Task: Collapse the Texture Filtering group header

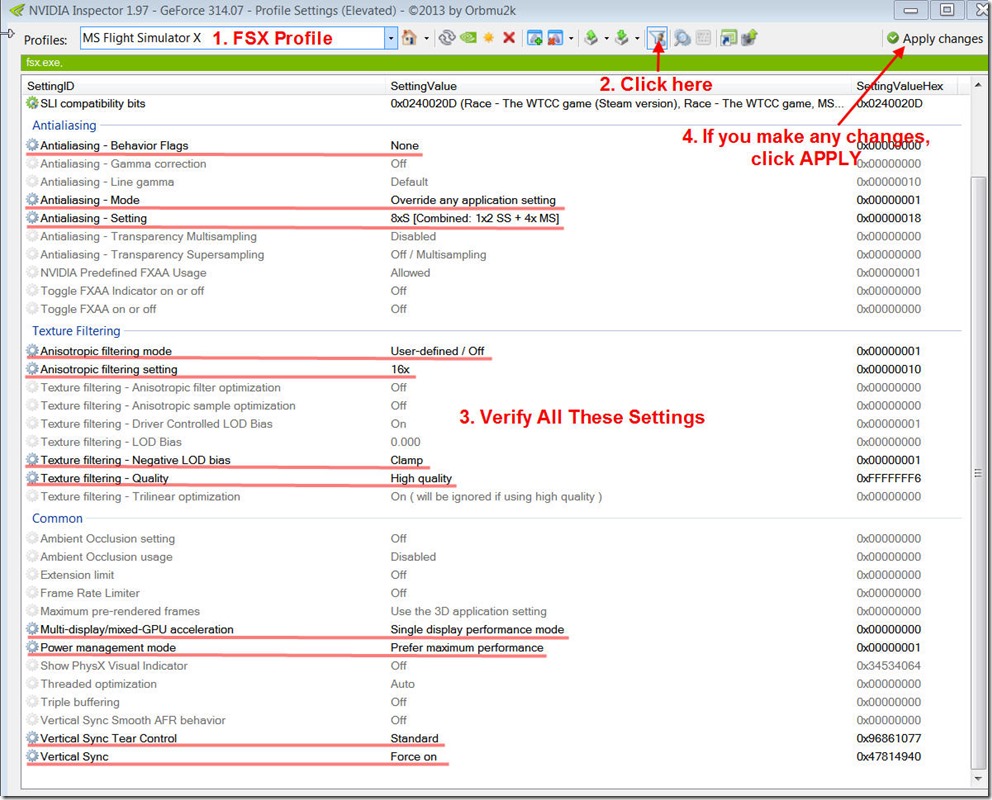Action: coord(76,331)
